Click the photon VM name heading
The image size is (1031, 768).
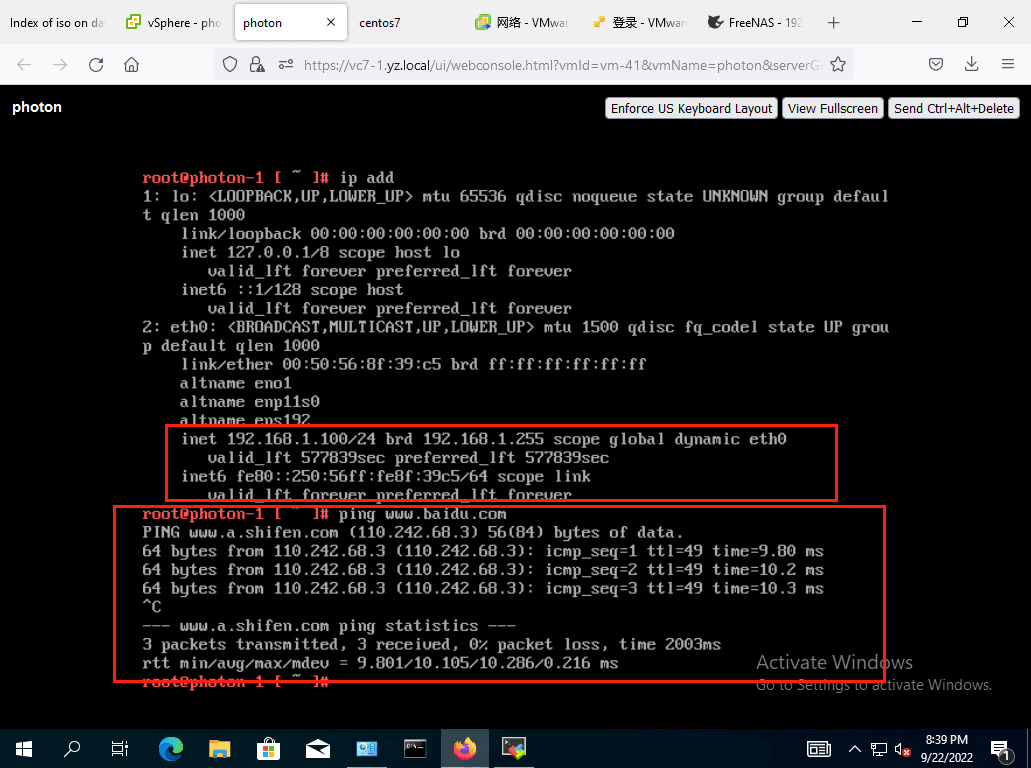[37, 107]
